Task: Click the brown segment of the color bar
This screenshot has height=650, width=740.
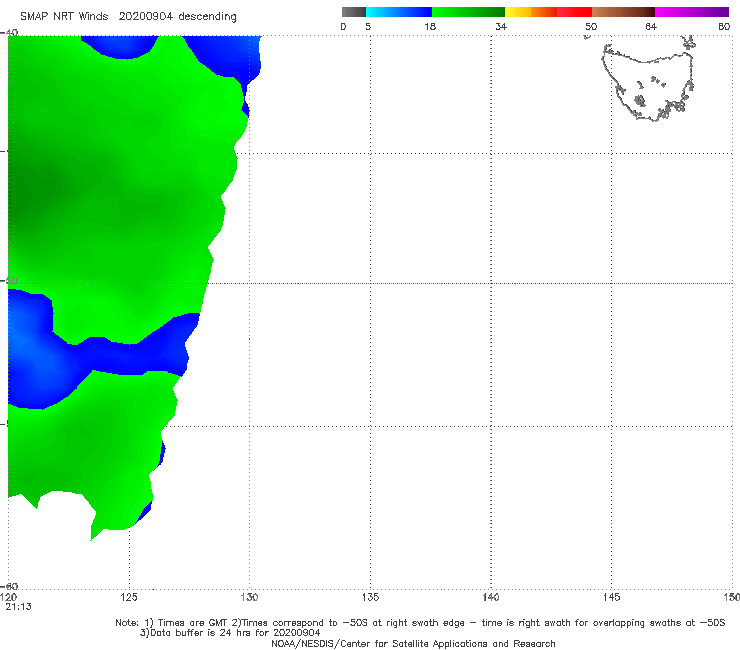Action: (x=623, y=12)
